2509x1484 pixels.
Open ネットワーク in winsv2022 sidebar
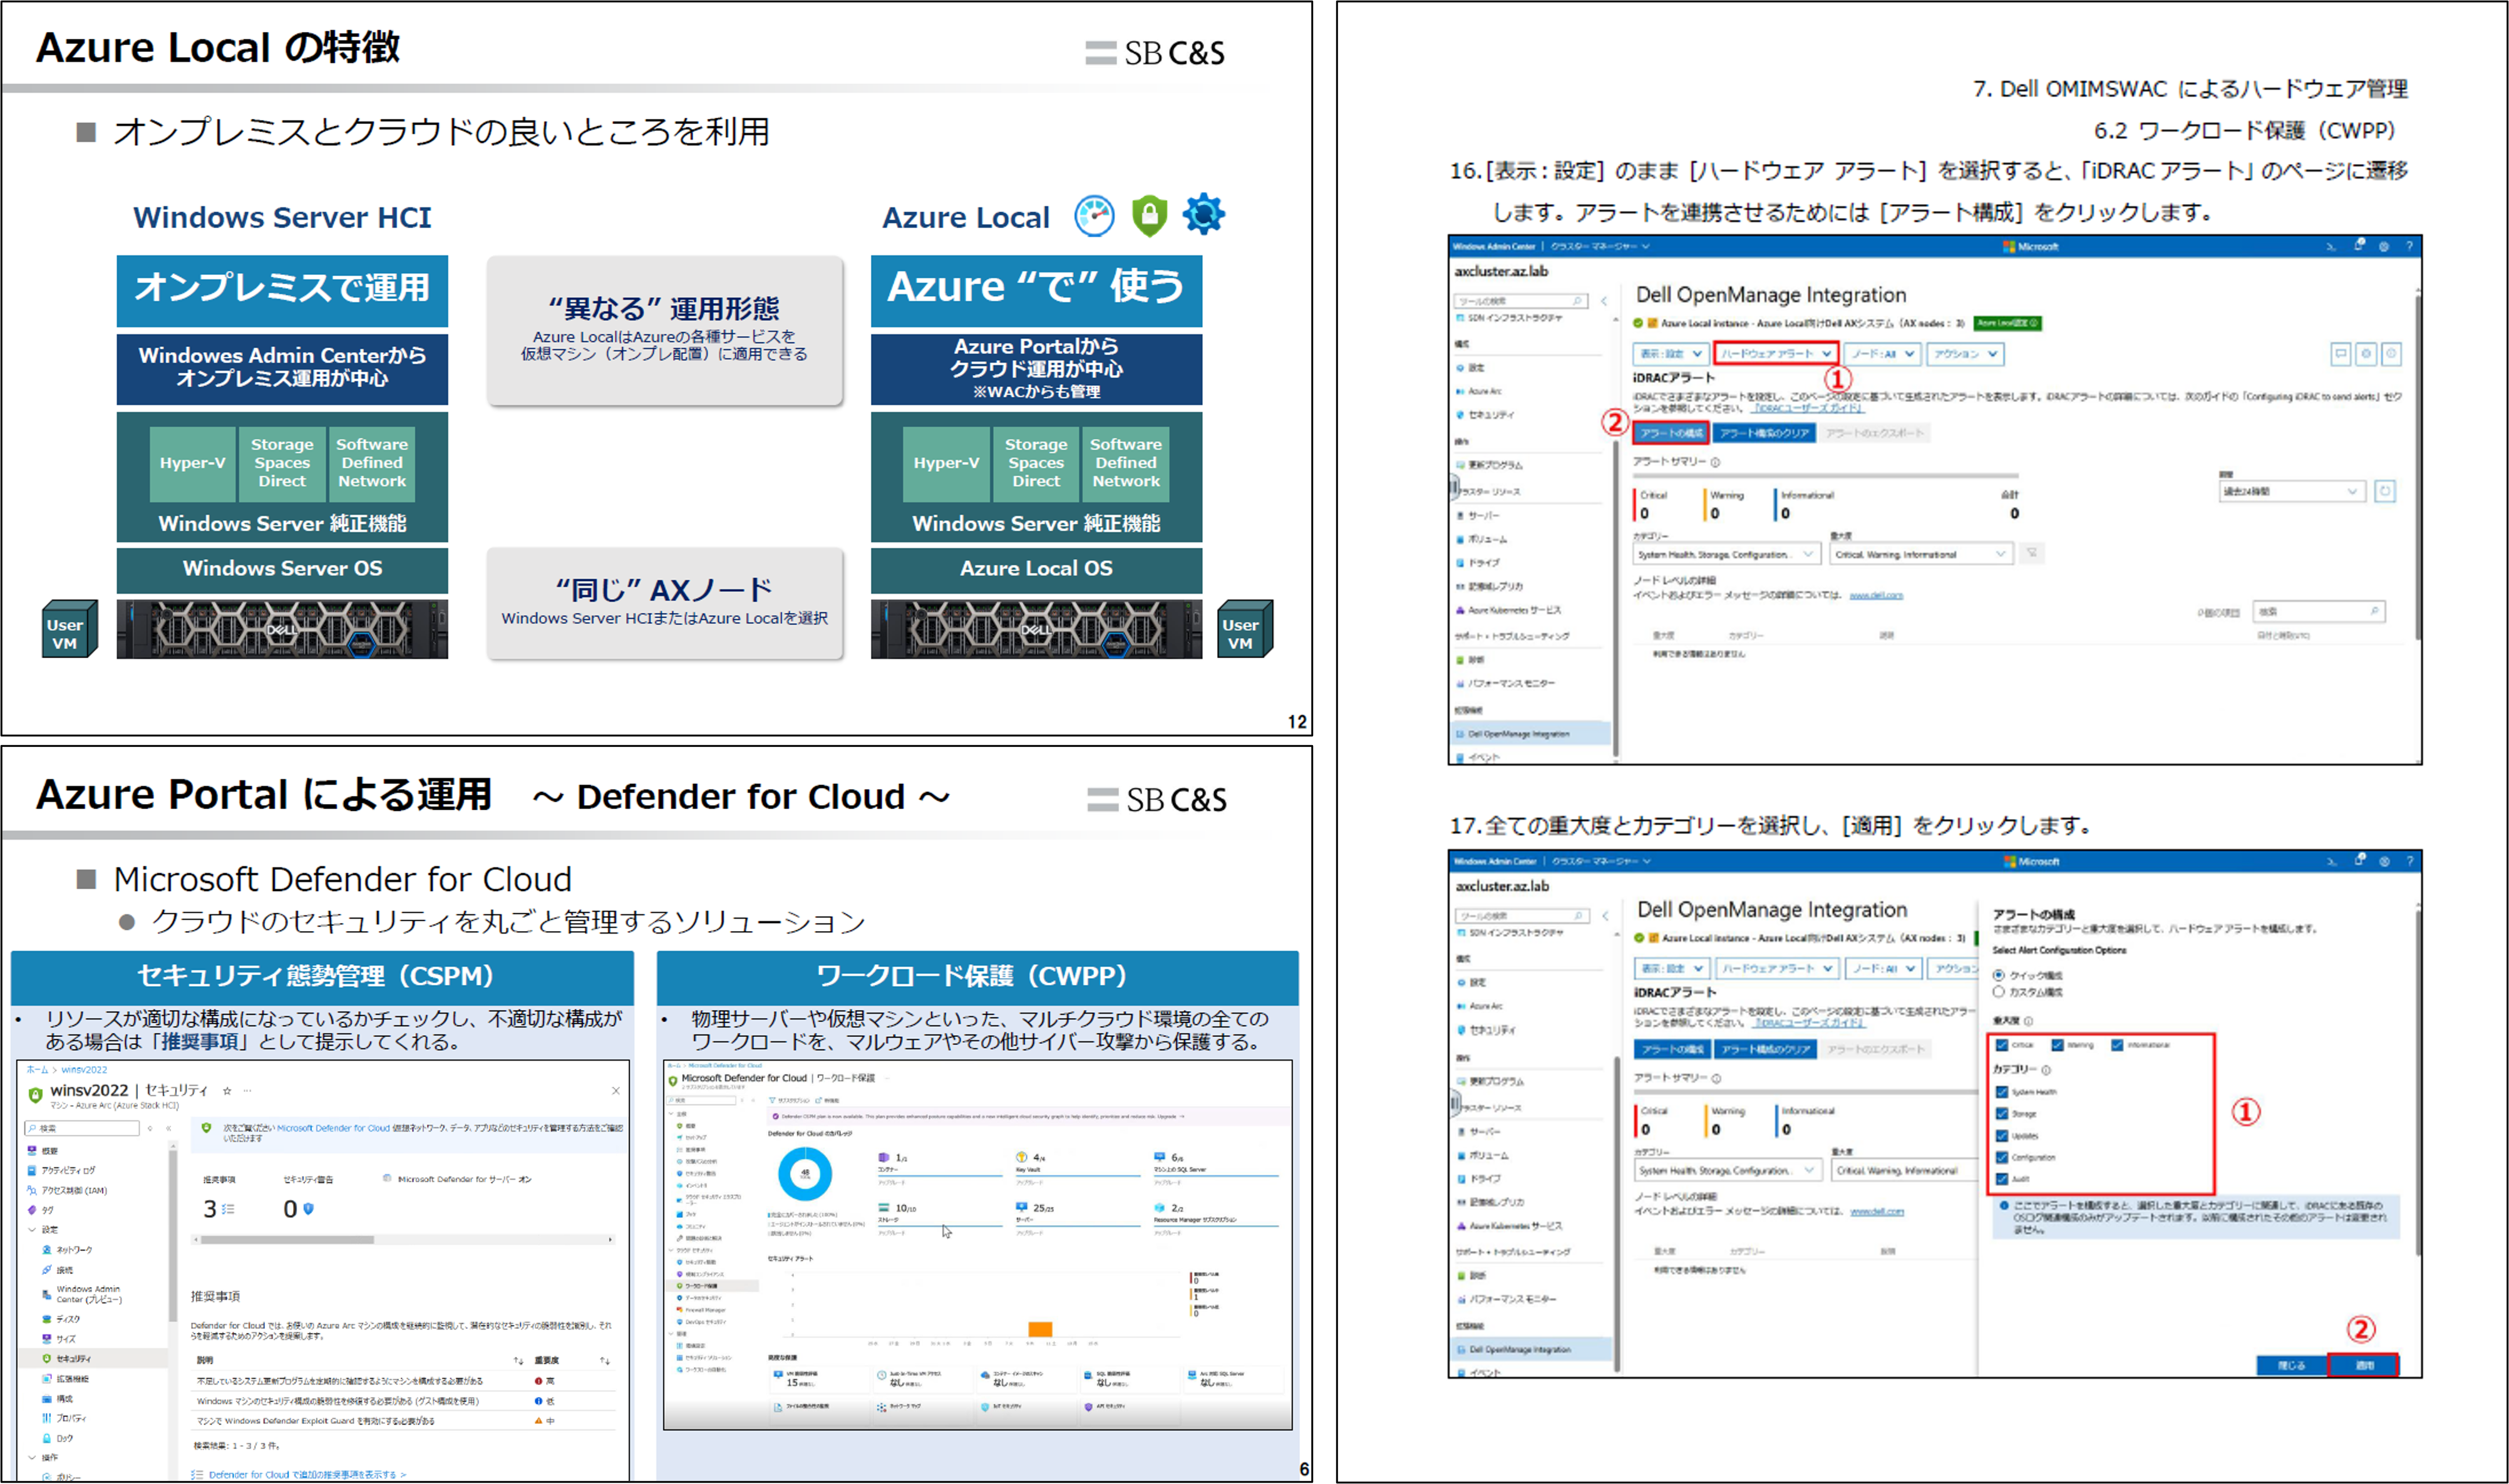pyautogui.click(x=67, y=1250)
